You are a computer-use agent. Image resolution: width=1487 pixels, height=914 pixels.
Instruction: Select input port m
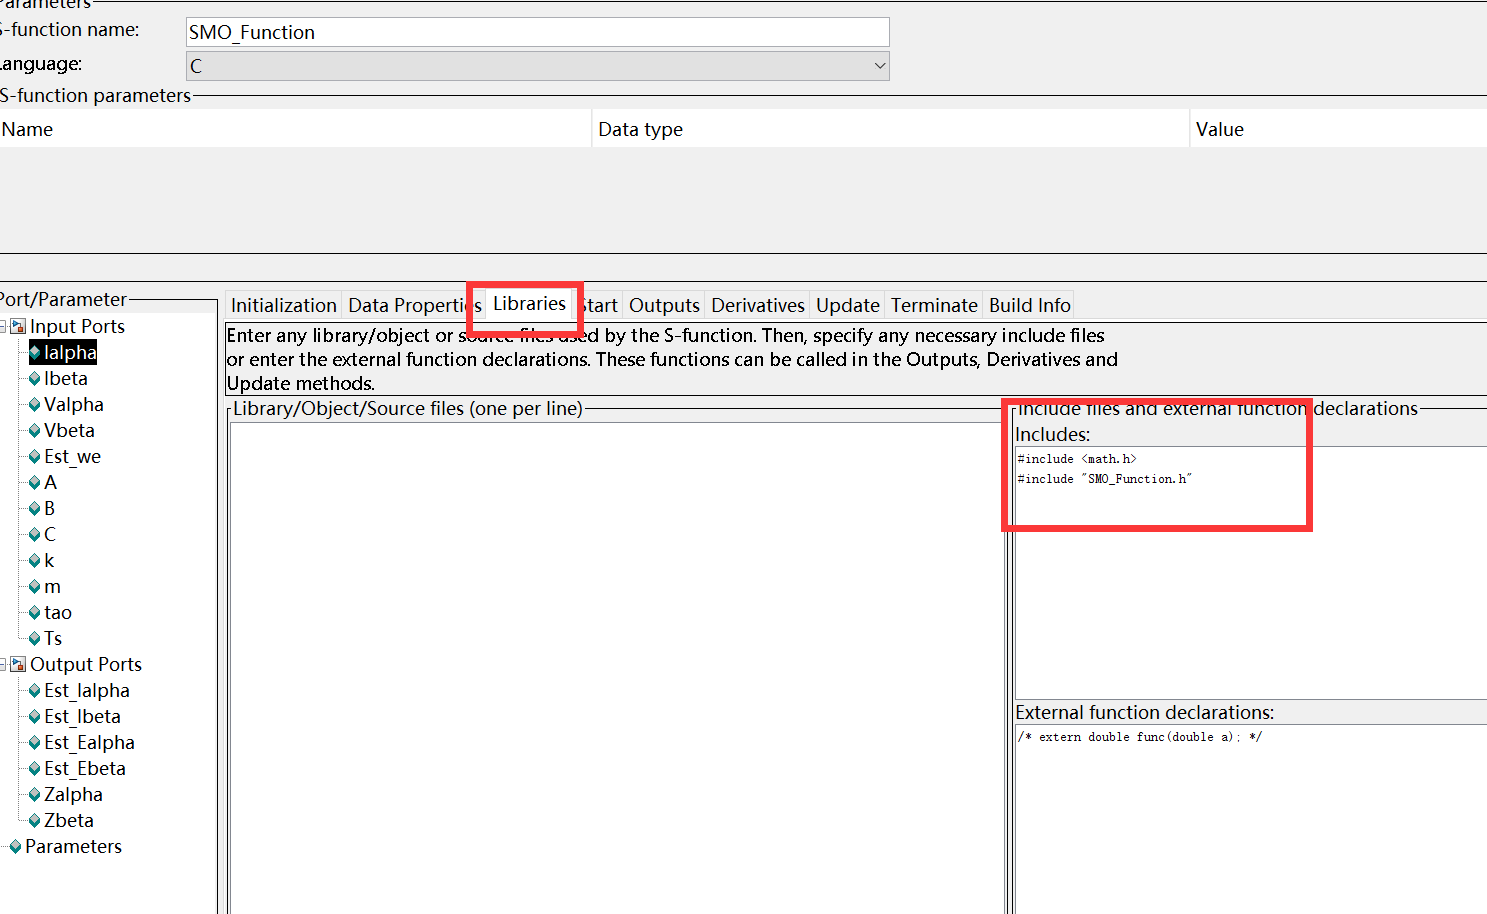coord(52,587)
